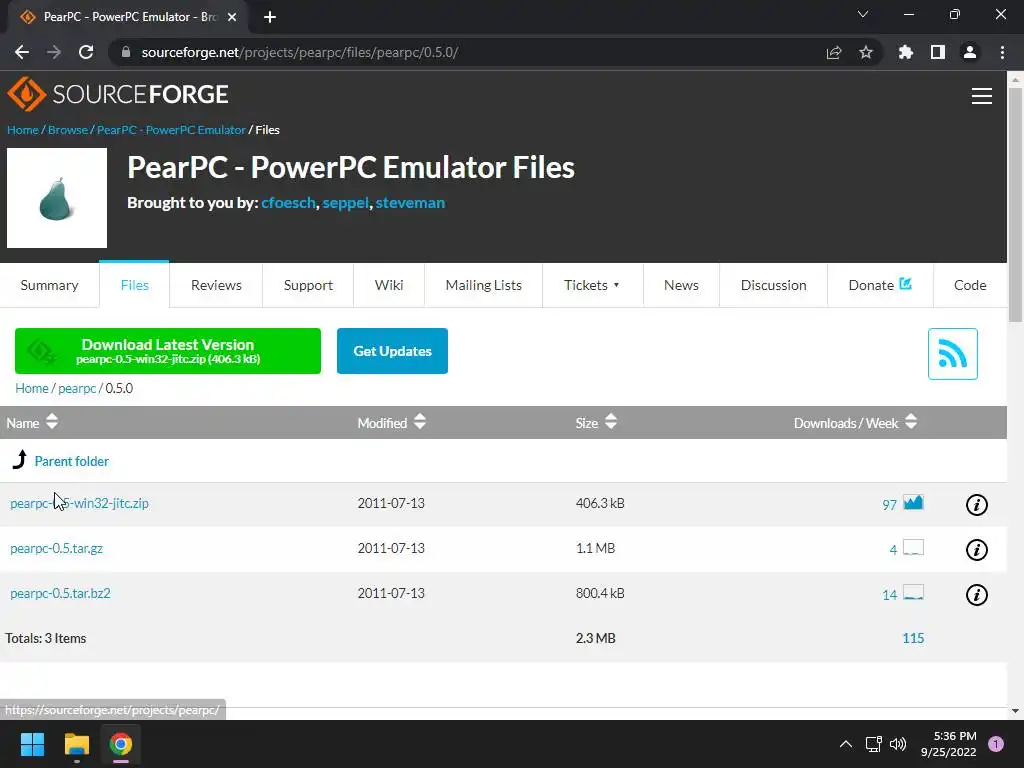Image resolution: width=1024 pixels, height=768 pixels.
Task: Go to Parent folder
Action: click(x=71, y=461)
